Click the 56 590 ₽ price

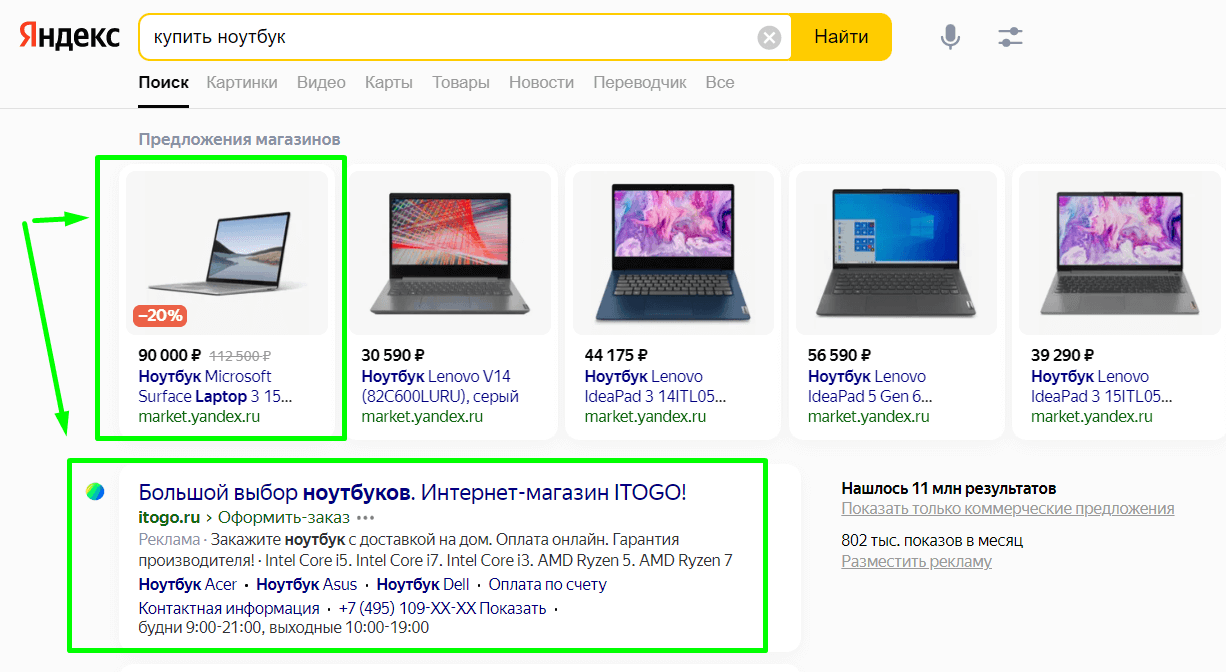click(x=840, y=354)
